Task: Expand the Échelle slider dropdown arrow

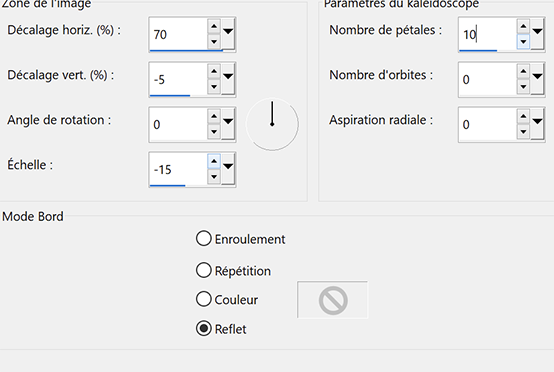Action: coord(228,168)
